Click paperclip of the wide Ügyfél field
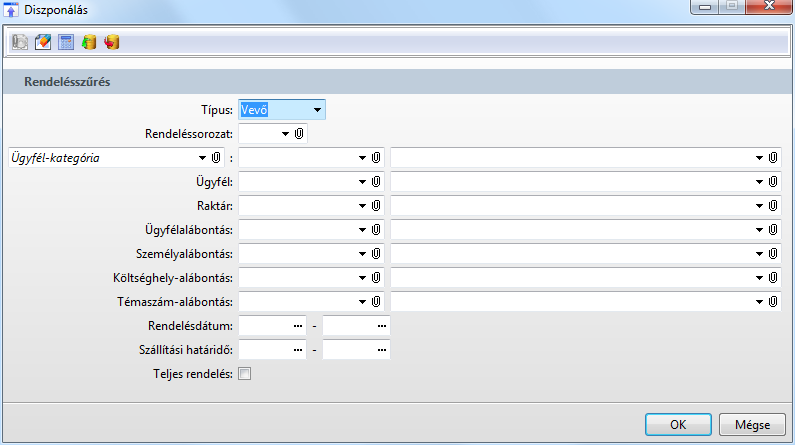795x445 pixels. tap(773, 181)
